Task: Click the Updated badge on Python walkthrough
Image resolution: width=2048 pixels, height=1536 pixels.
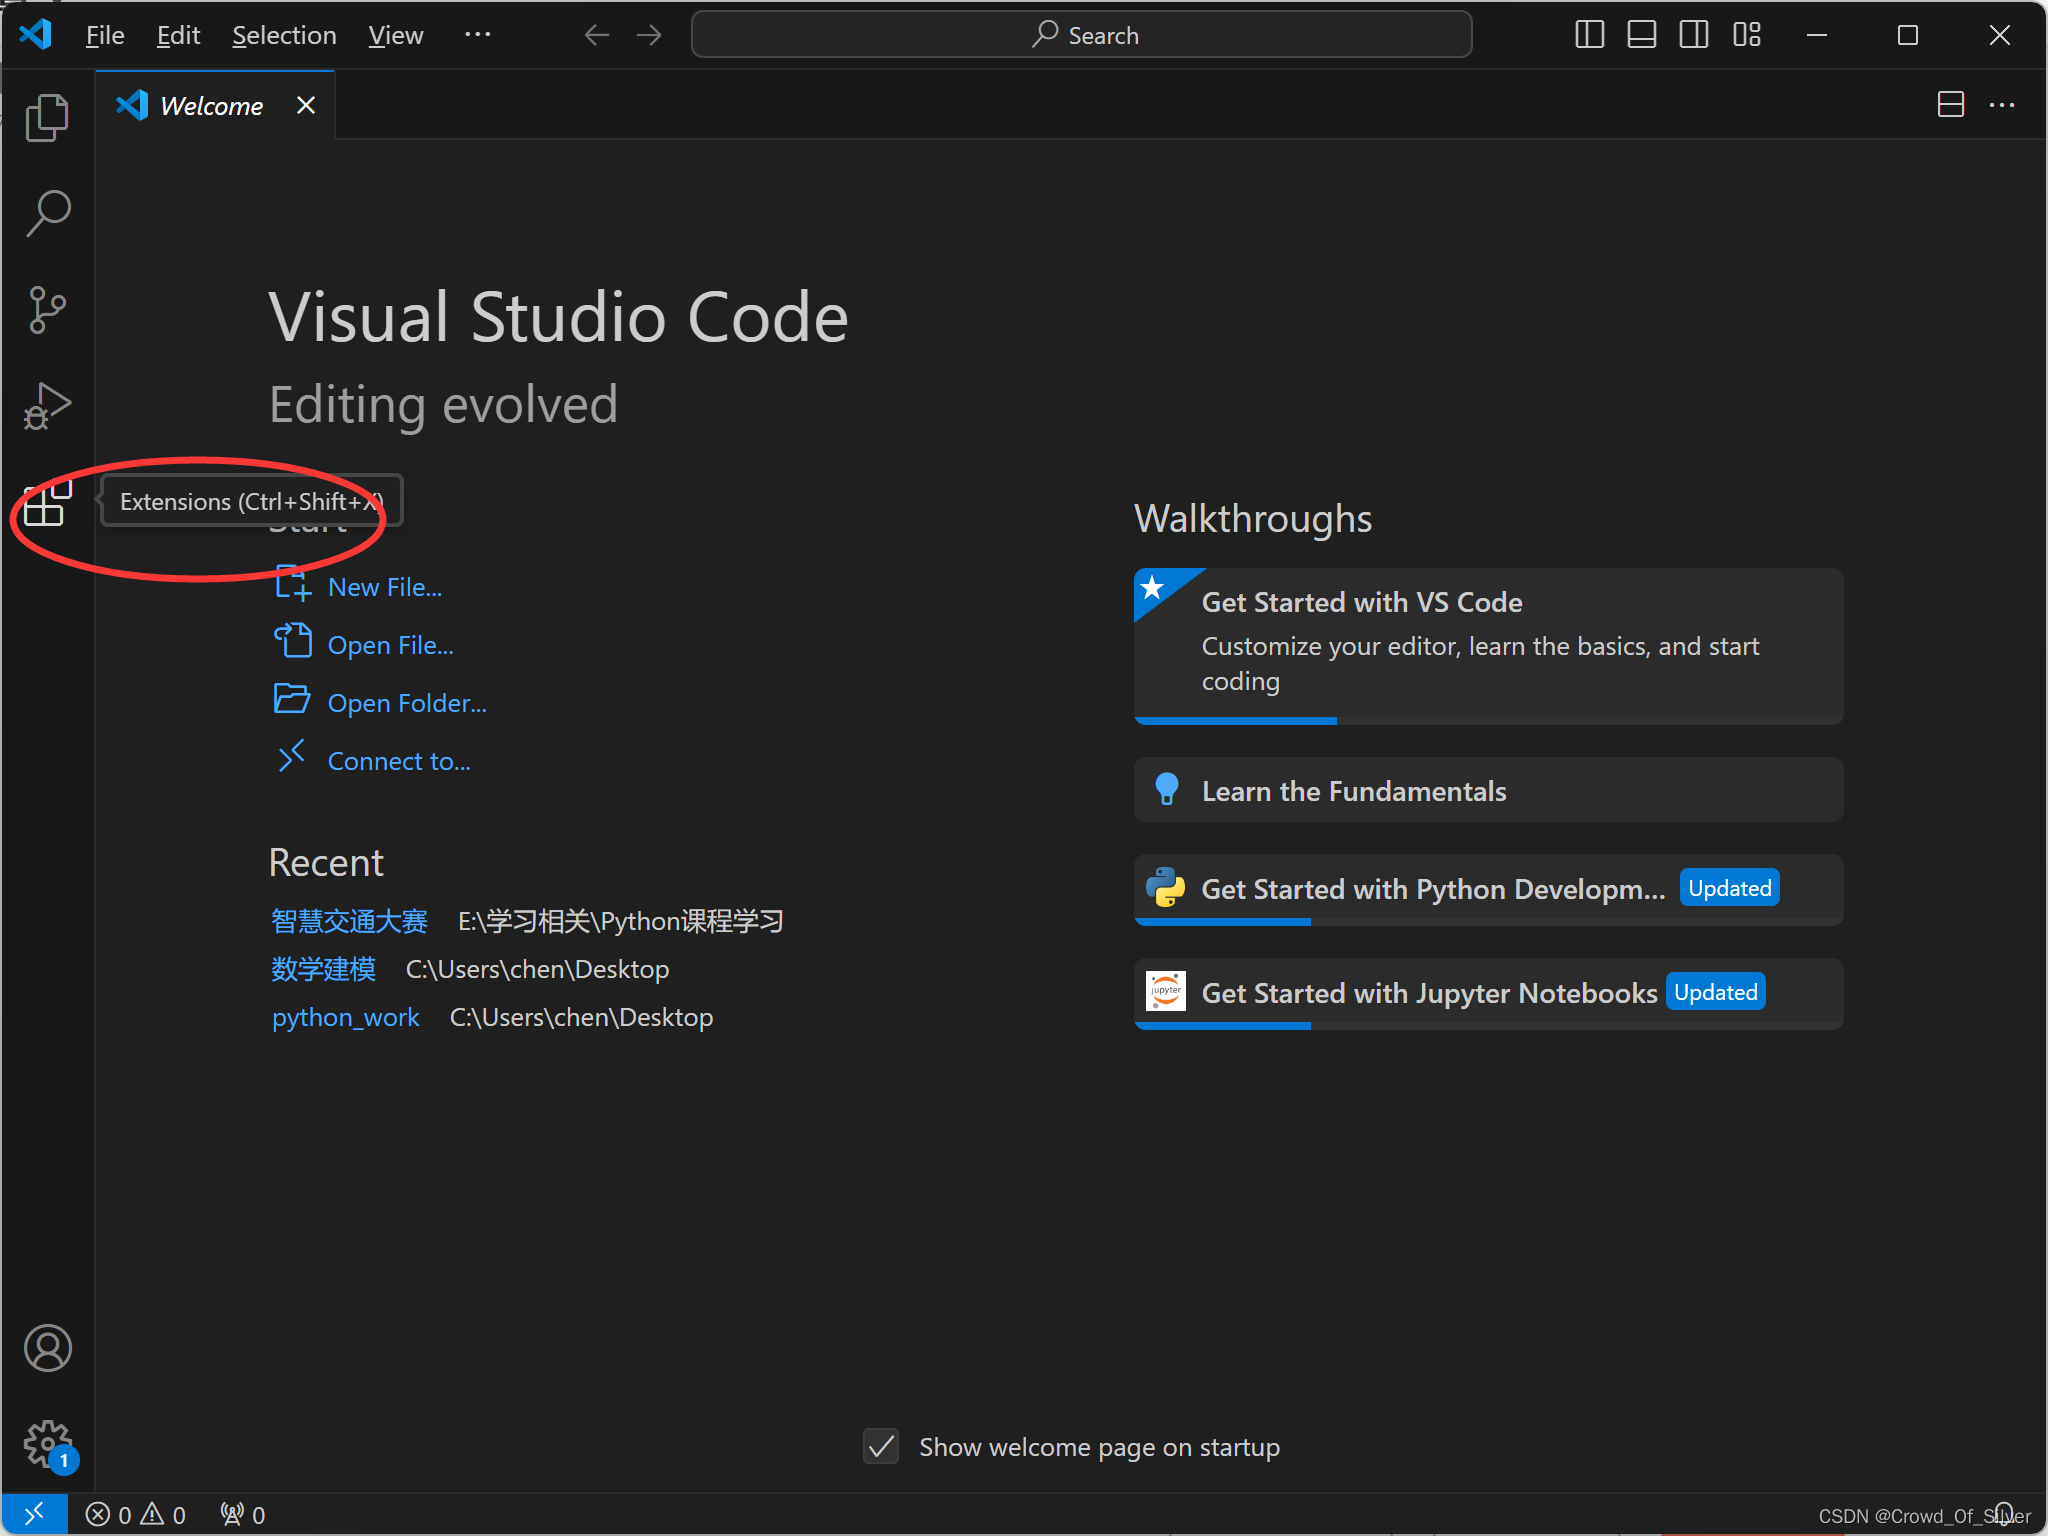Action: coord(1729,888)
